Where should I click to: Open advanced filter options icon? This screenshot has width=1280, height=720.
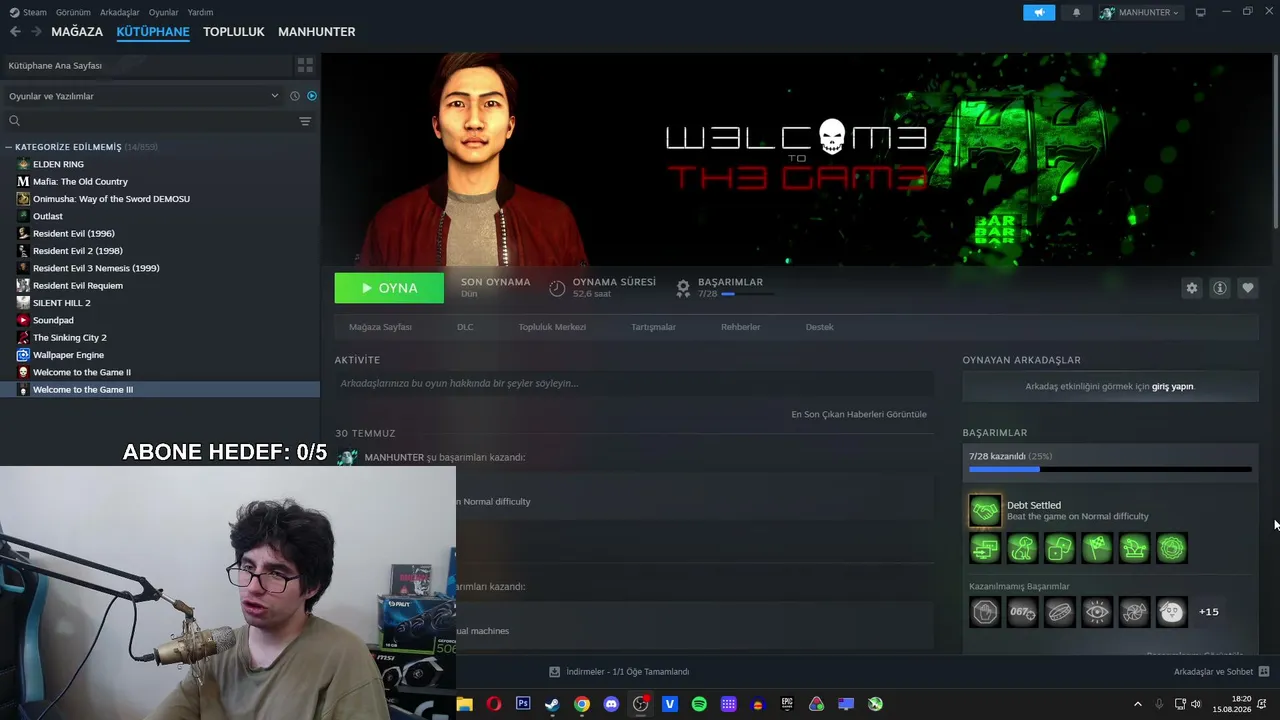coord(305,121)
